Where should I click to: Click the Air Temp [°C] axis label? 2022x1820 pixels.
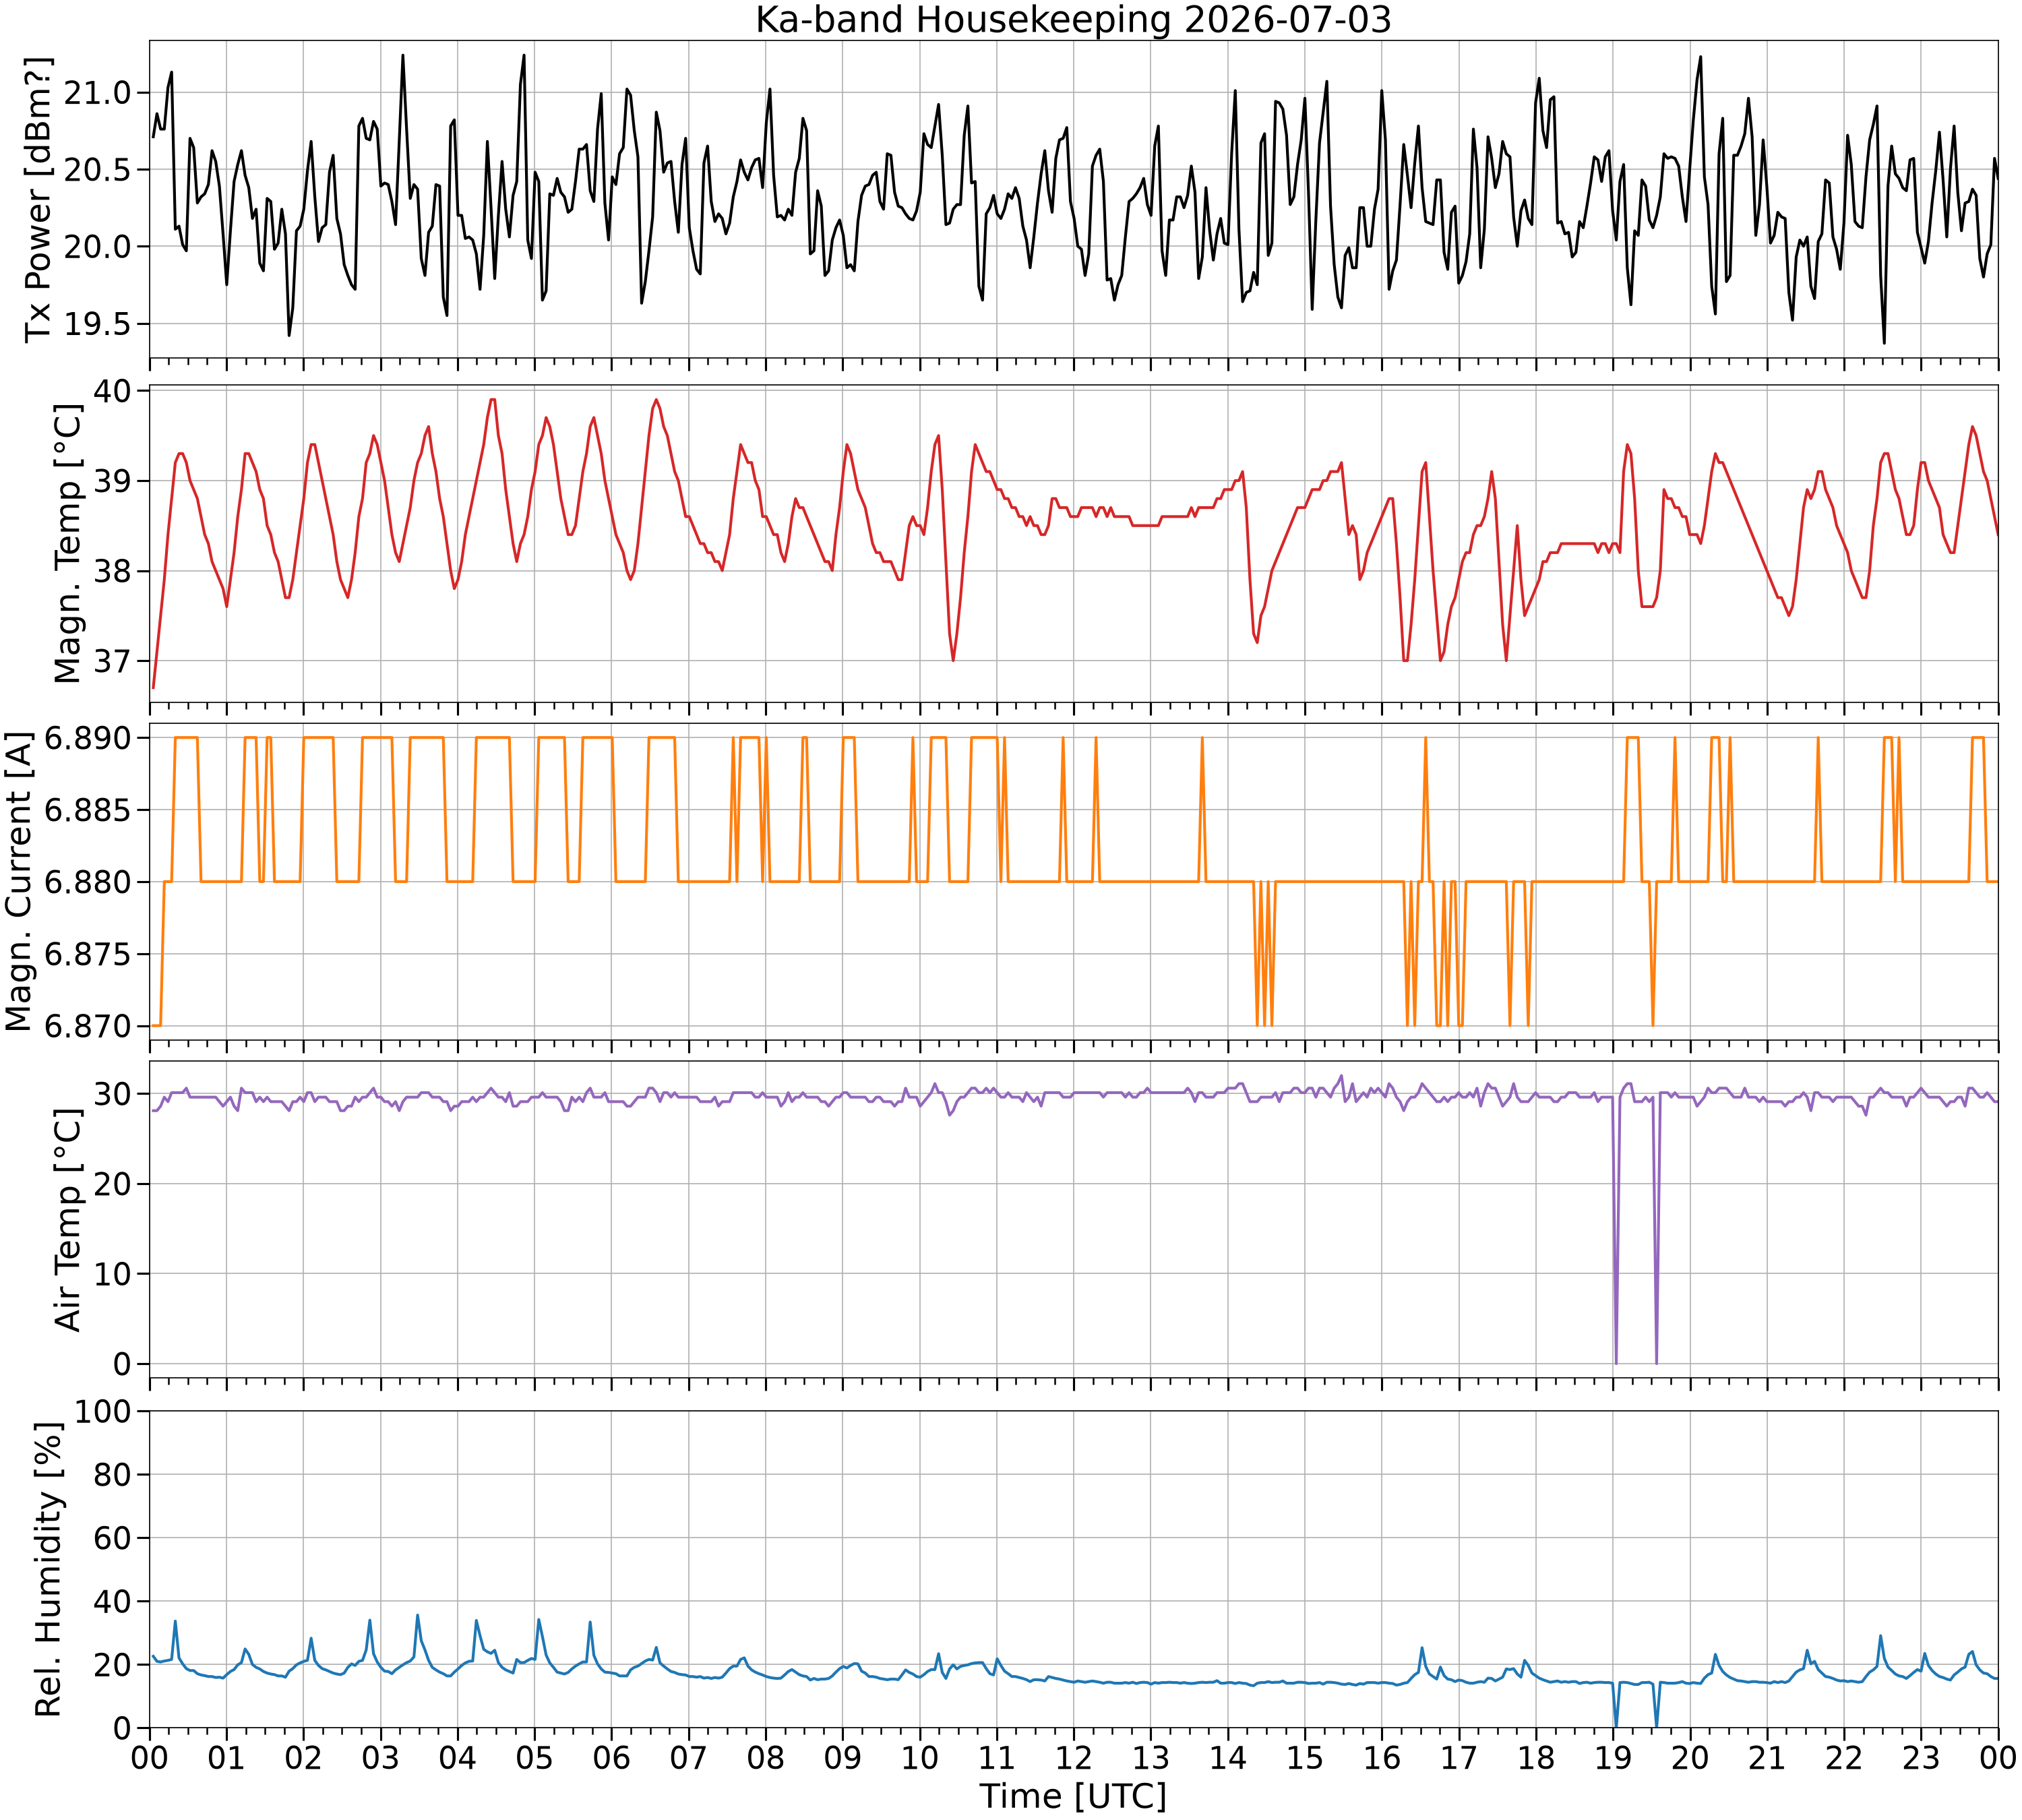click(67, 1220)
